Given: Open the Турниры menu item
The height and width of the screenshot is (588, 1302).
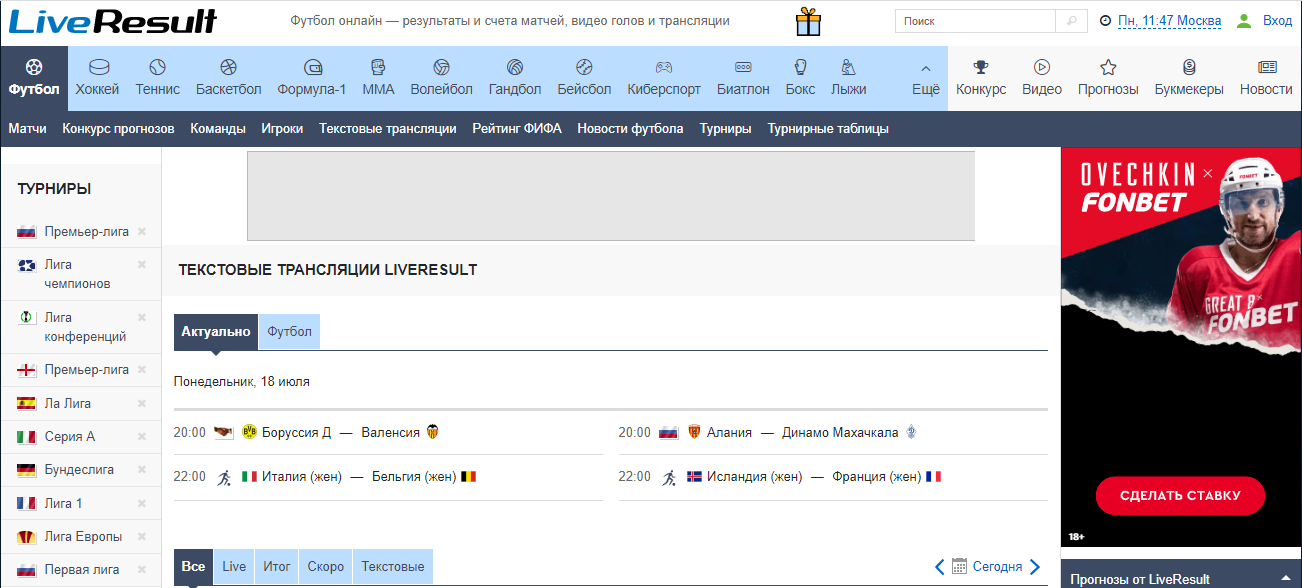Looking at the screenshot, I should (x=725, y=129).
